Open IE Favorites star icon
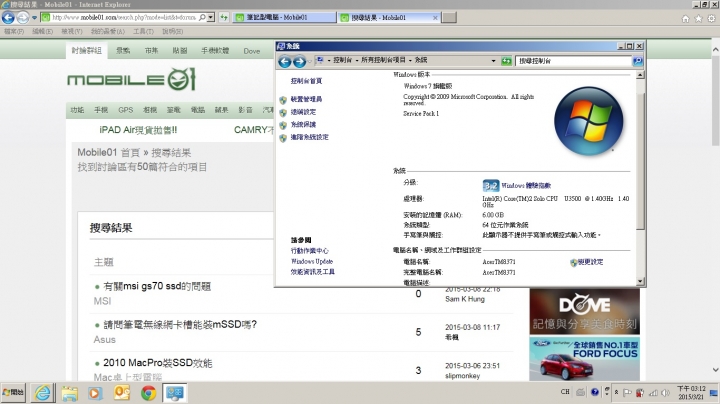This screenshot has width=720, height=404. coord(698,18)
